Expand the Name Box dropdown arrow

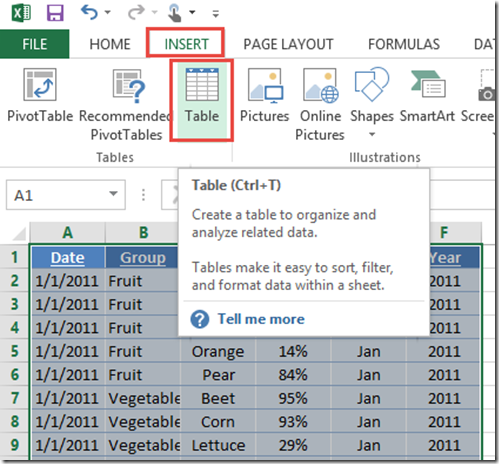[x=113, y=194]
